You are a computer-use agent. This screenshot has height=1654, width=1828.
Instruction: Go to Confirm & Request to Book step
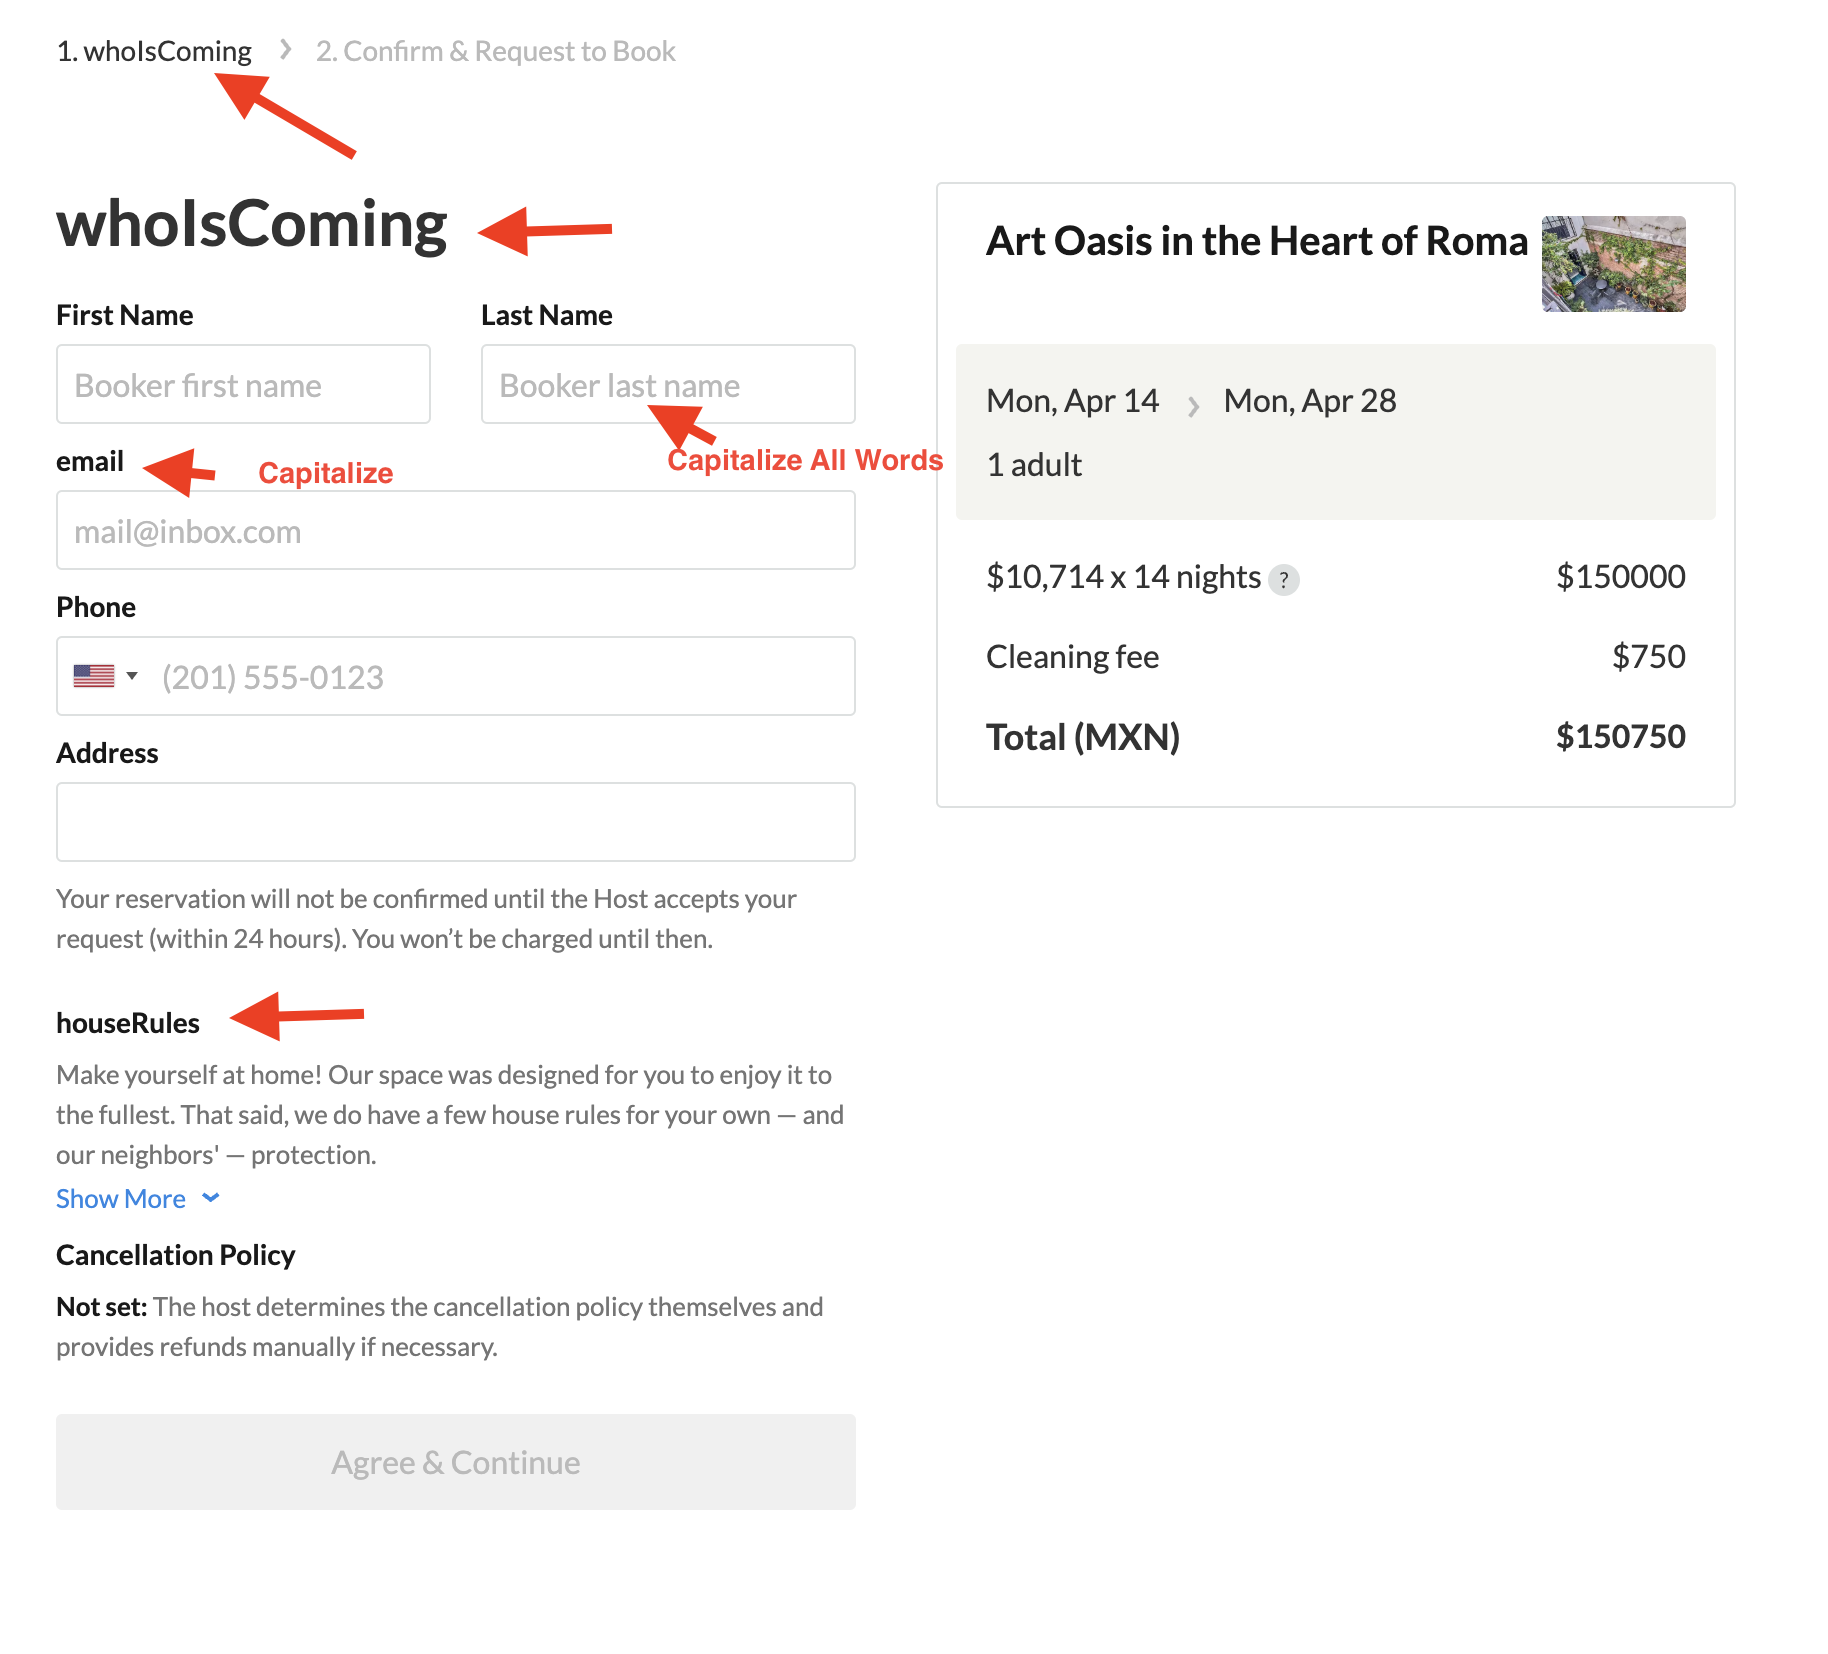[x=495, y=51]
